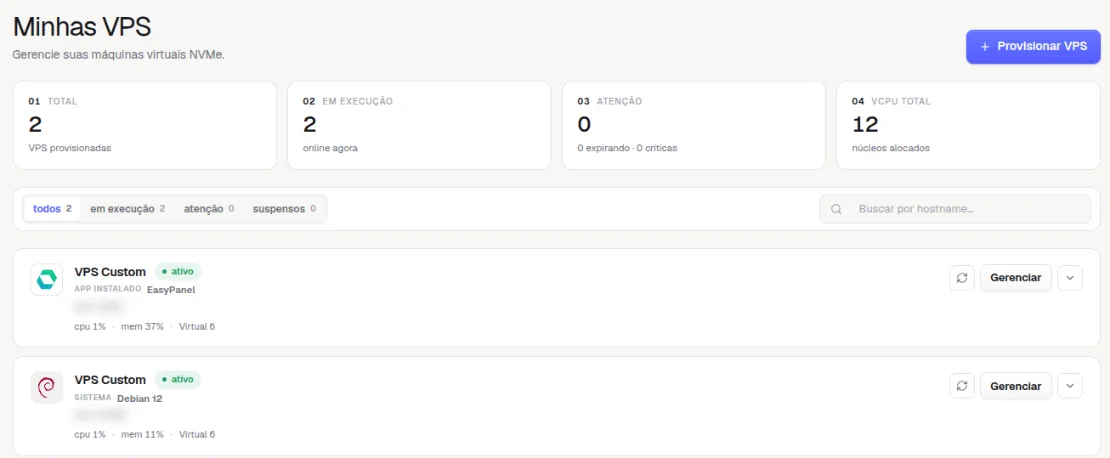The width and height of the screenshot is (1110, 458).
Task: Click the 'online agora' caption
Action: tap(330, 149)
